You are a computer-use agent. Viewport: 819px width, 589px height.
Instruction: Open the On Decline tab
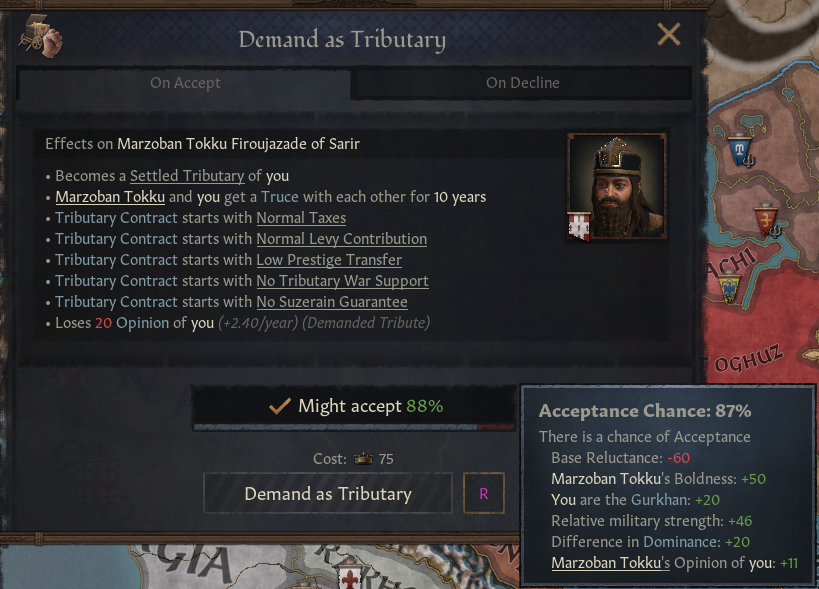coord(522,83)
